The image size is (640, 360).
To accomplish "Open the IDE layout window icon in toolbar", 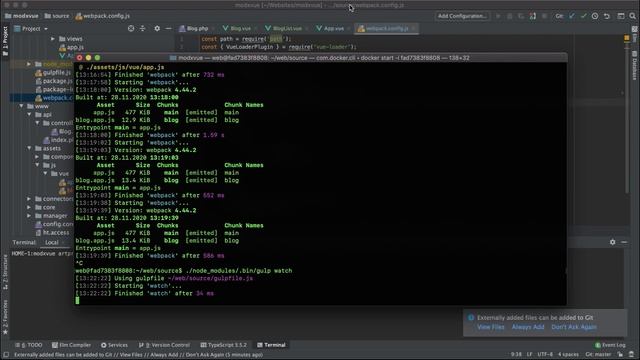I will pyautogui.click(x=621, y=16).
